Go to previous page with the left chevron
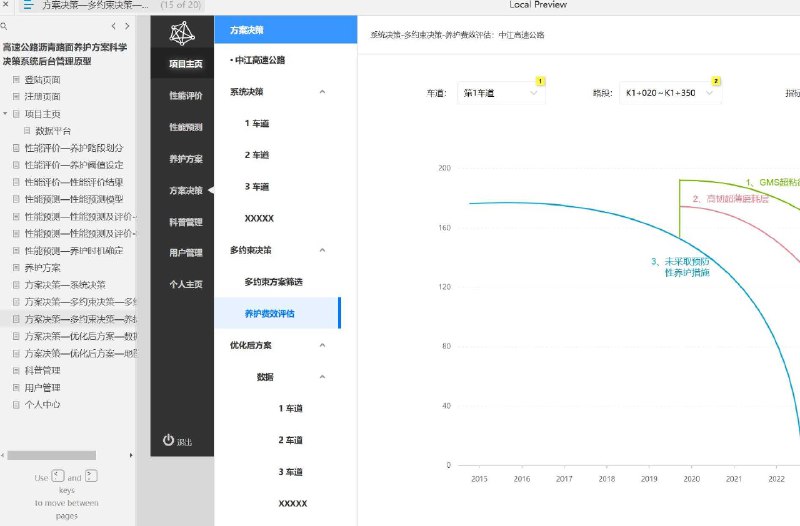 point(113,26)
